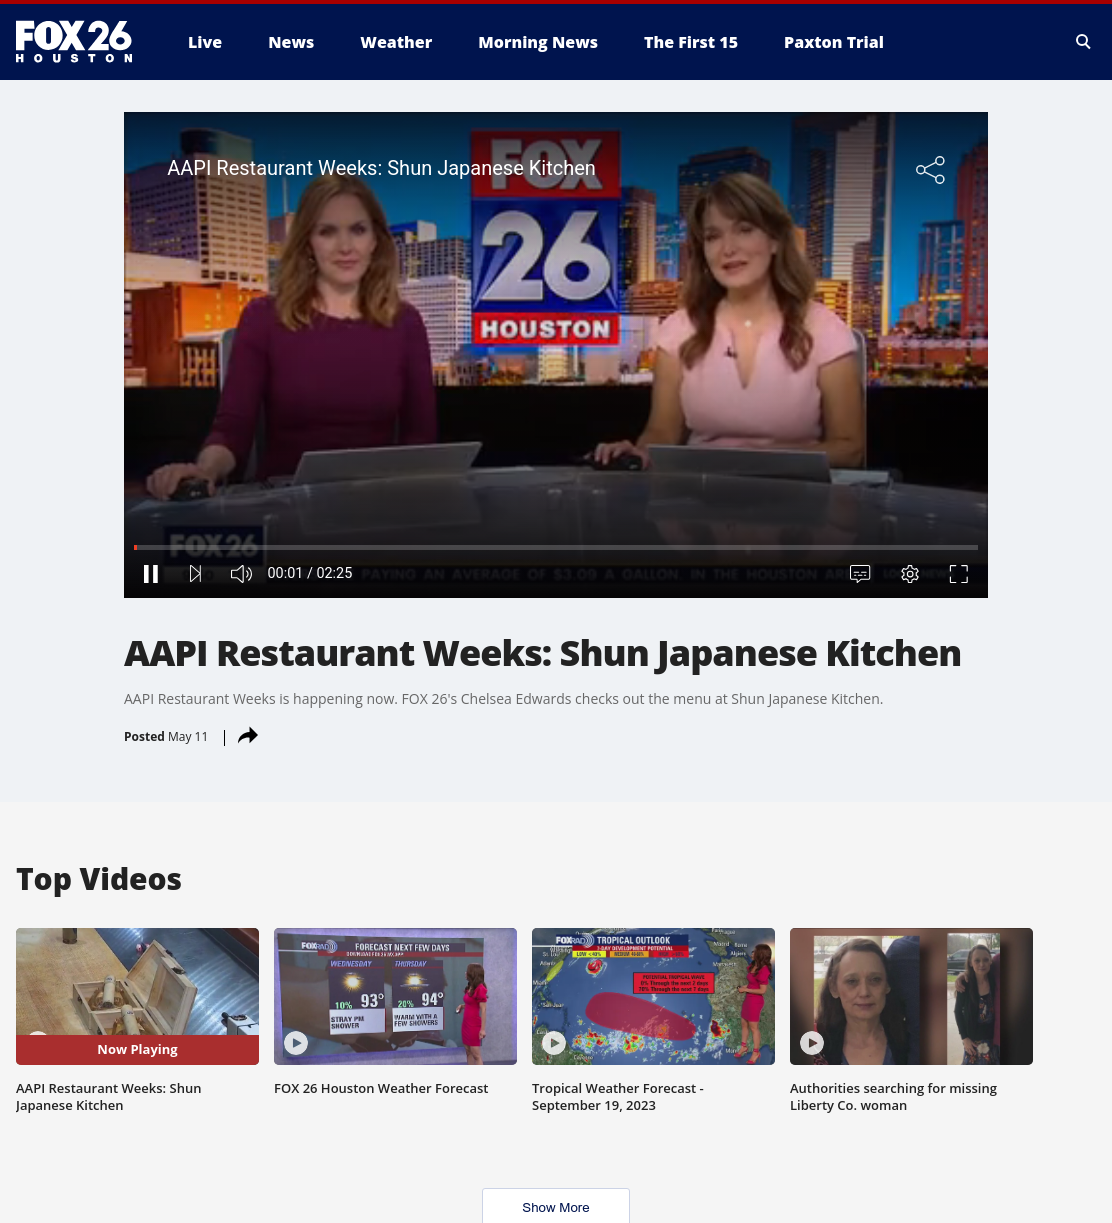Click the share icon on video overlay

coord(930,170)
